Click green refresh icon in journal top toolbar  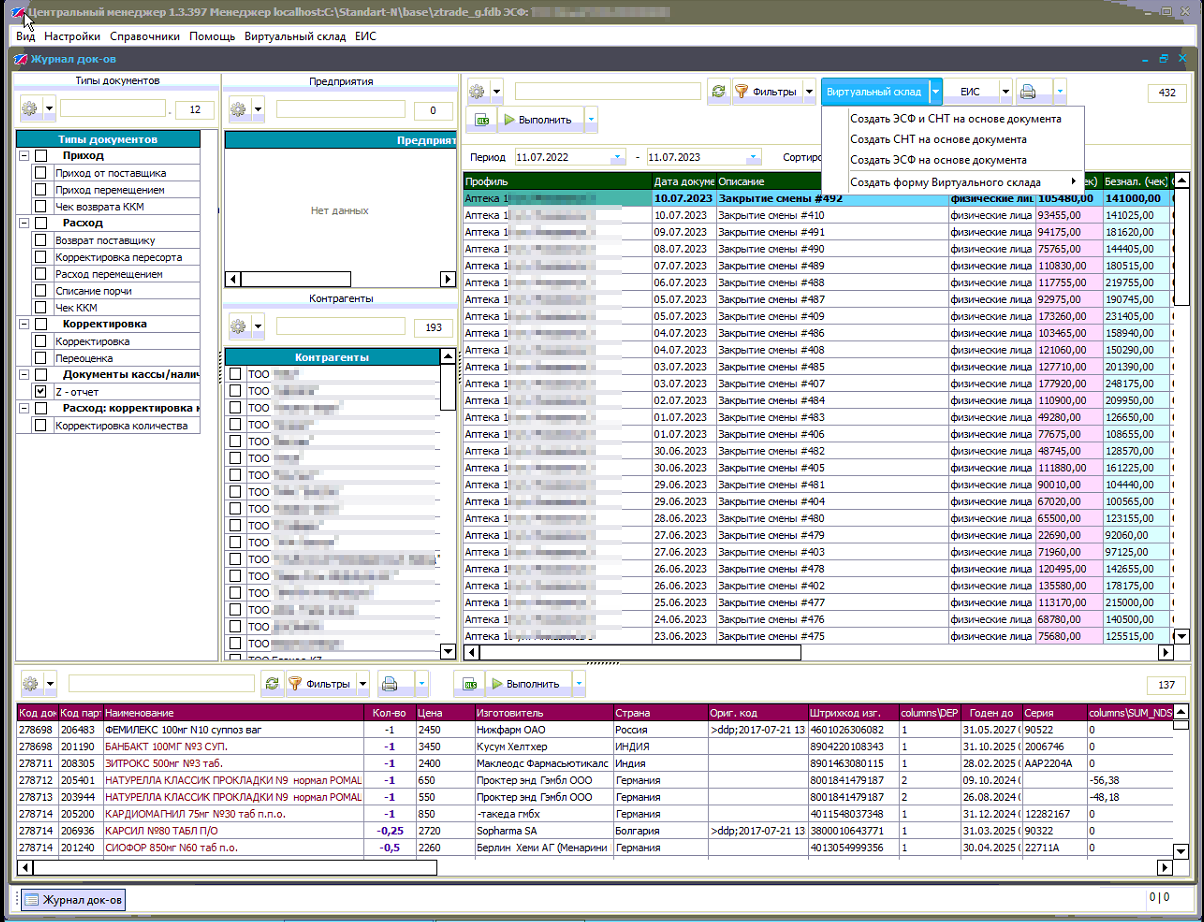(x=719, y=91)
